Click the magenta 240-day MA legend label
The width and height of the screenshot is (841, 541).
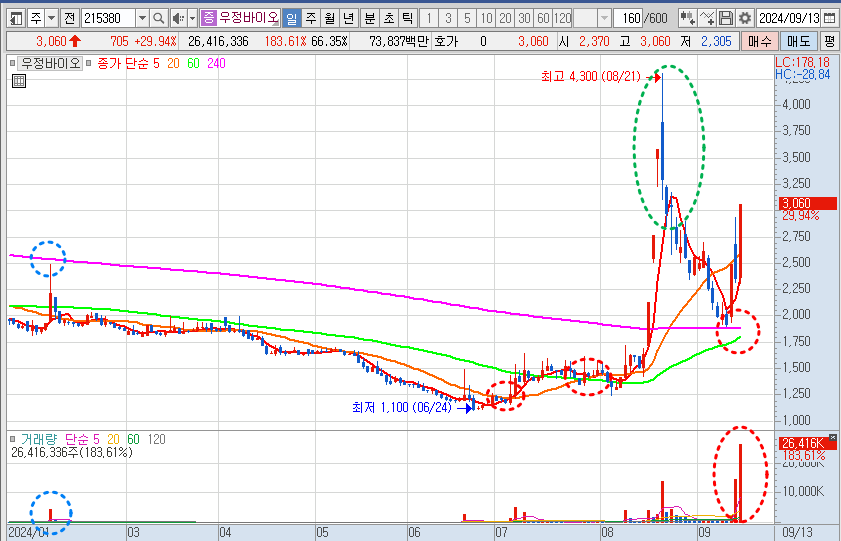point(216,63)
